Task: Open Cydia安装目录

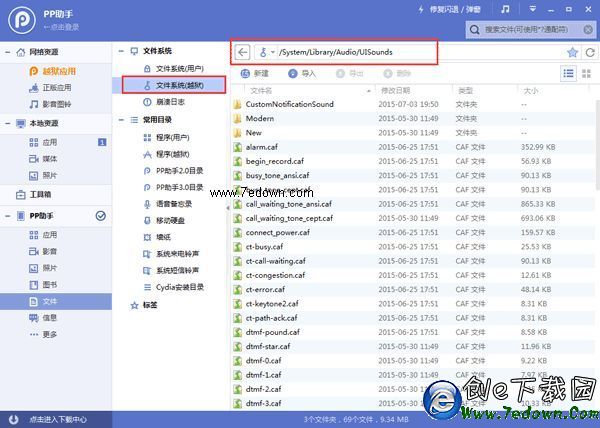Action: [x=173, y=287]
